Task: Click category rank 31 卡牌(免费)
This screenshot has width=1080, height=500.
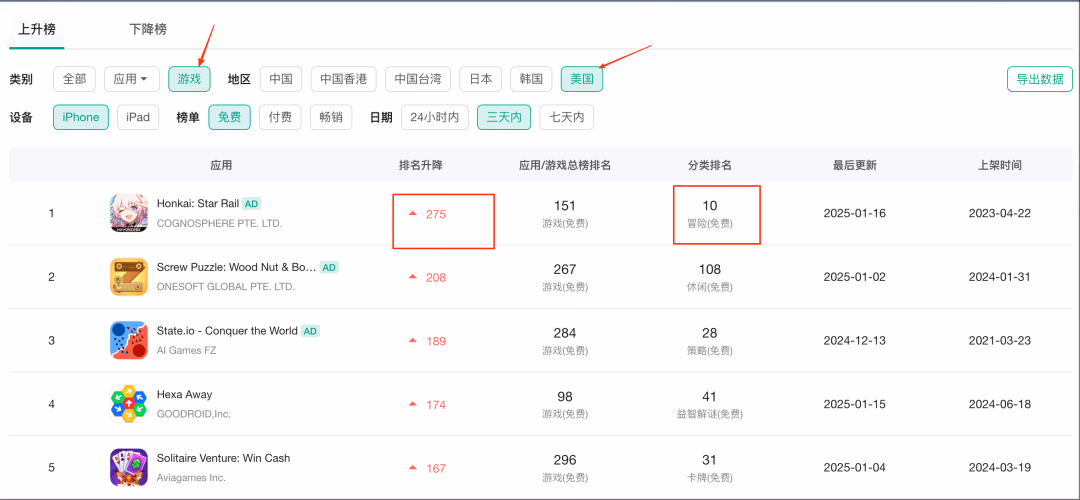Action: click(x=709, y=467)
